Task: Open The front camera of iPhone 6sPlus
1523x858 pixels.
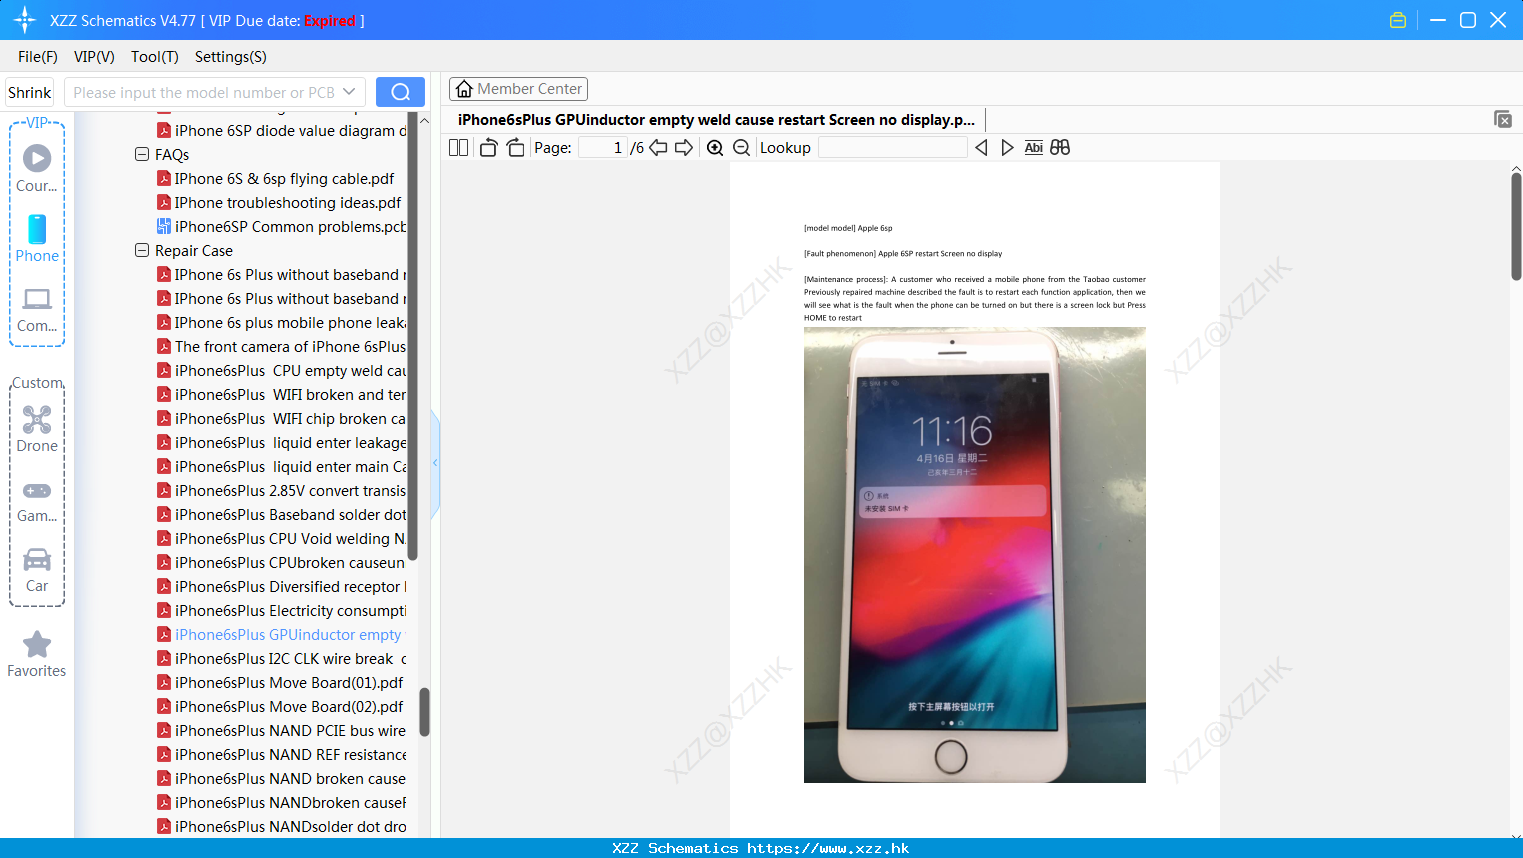Action: coord(281,347)
